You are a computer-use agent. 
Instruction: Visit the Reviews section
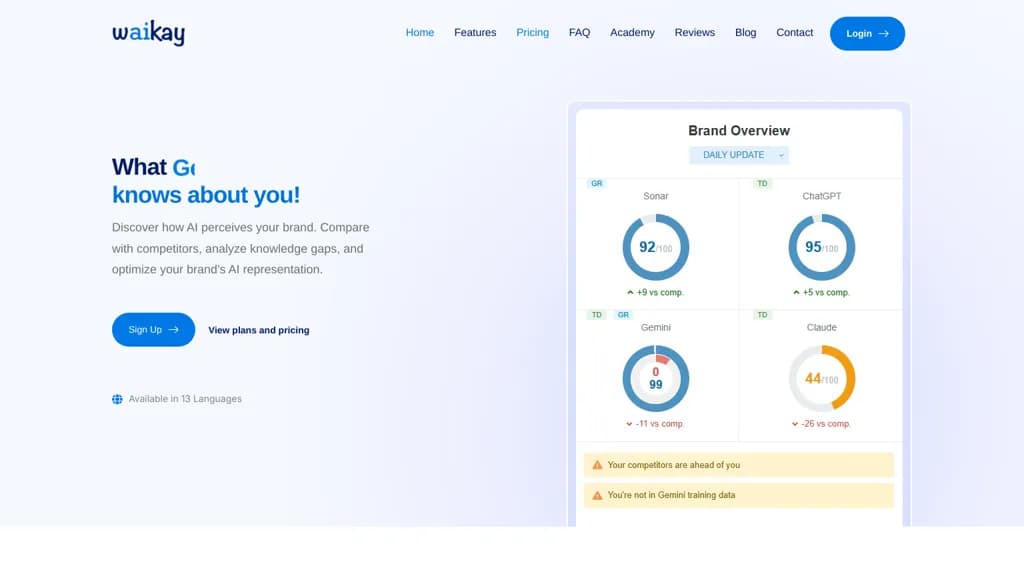[694, 33]
